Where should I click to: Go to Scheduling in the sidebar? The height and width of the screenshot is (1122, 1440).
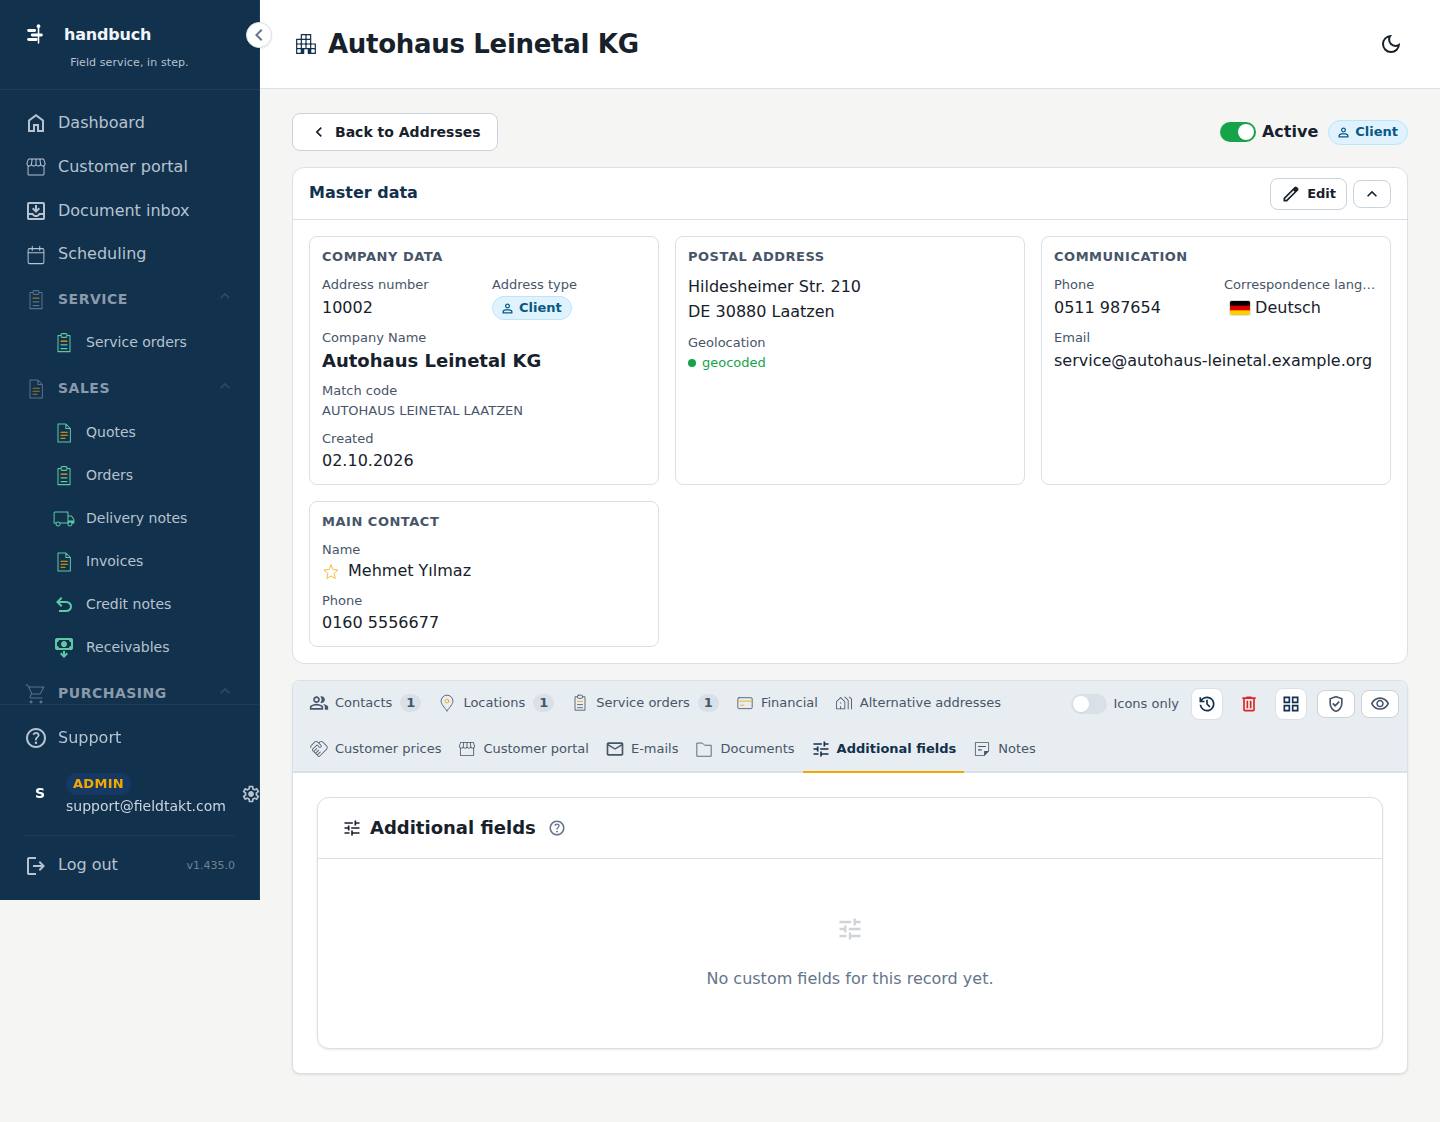click(130, 254)
